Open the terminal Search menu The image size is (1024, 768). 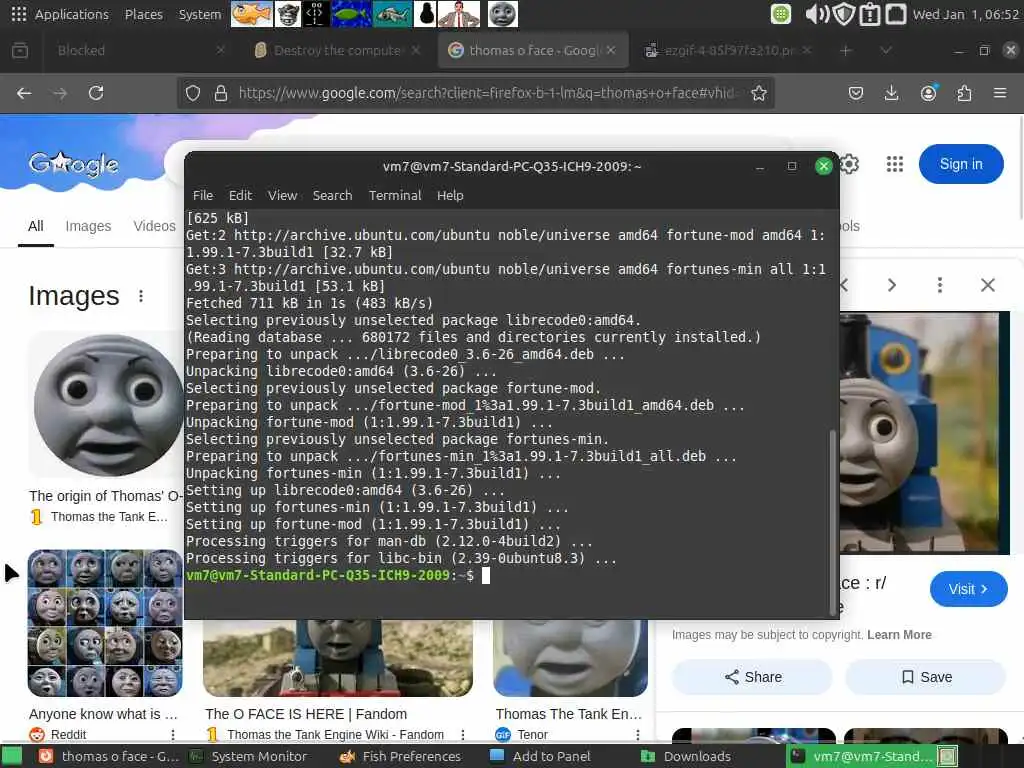pos(332,195)
